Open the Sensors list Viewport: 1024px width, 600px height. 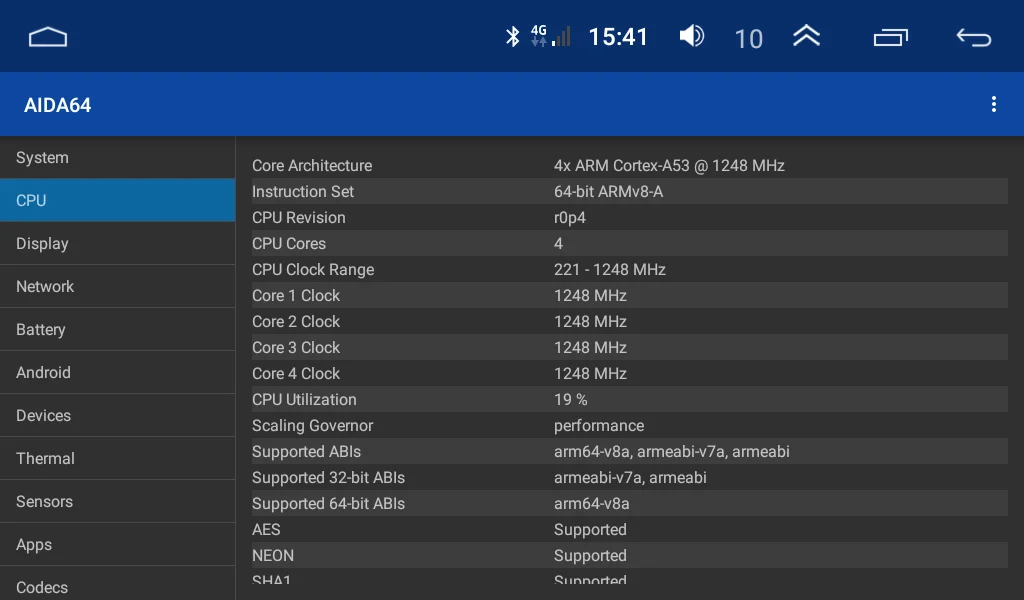coord(117,501)
